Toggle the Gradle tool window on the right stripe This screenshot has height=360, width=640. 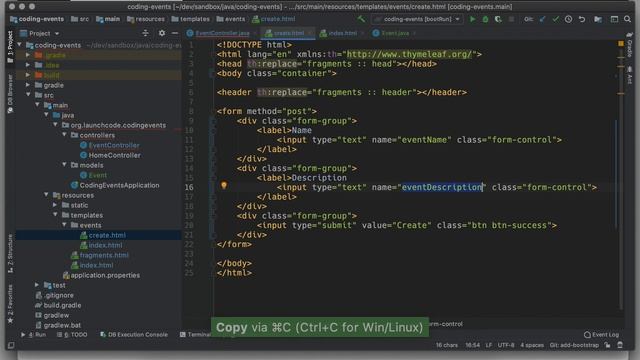(629, 45)
